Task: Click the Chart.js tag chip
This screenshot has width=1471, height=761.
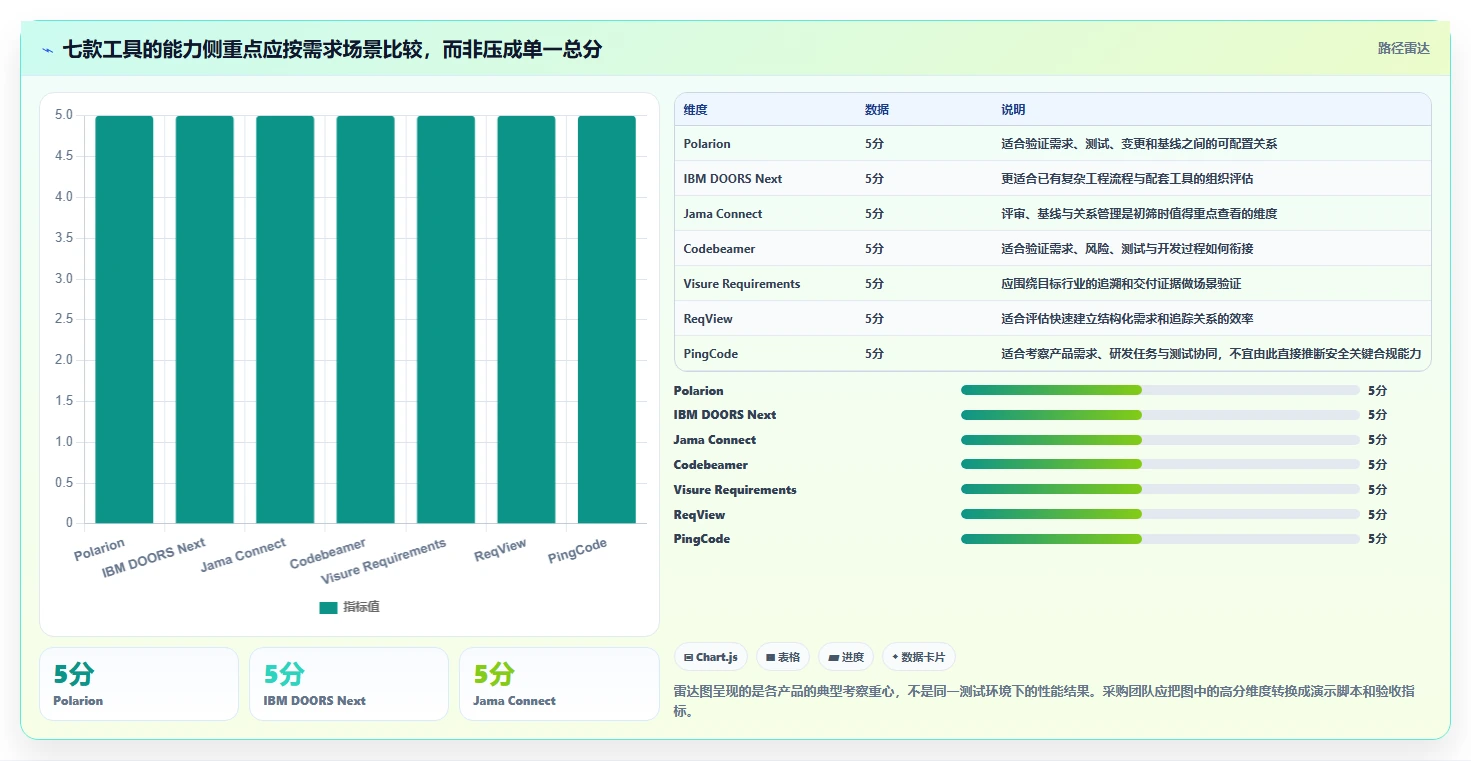Action: coord(711,657)
